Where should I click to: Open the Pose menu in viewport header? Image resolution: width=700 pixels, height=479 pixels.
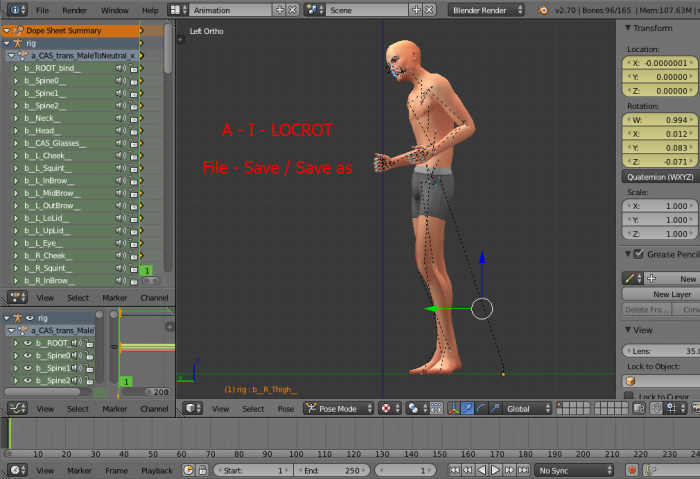(x=286, y=408)
